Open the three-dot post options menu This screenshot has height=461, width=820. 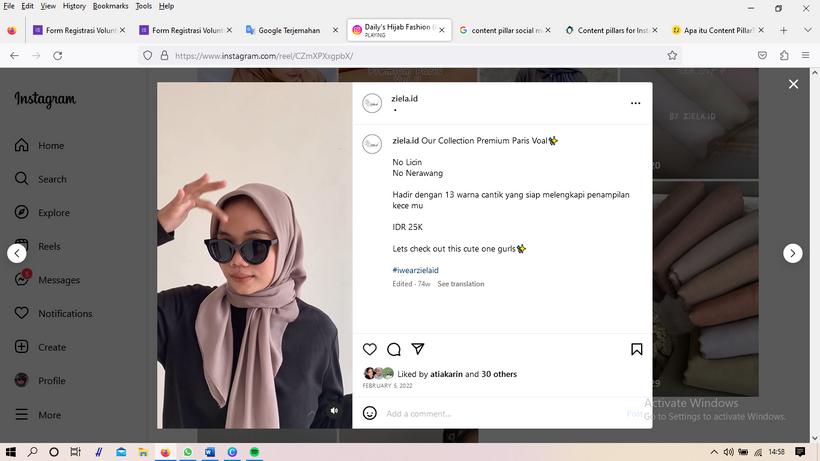pos(635,103)
